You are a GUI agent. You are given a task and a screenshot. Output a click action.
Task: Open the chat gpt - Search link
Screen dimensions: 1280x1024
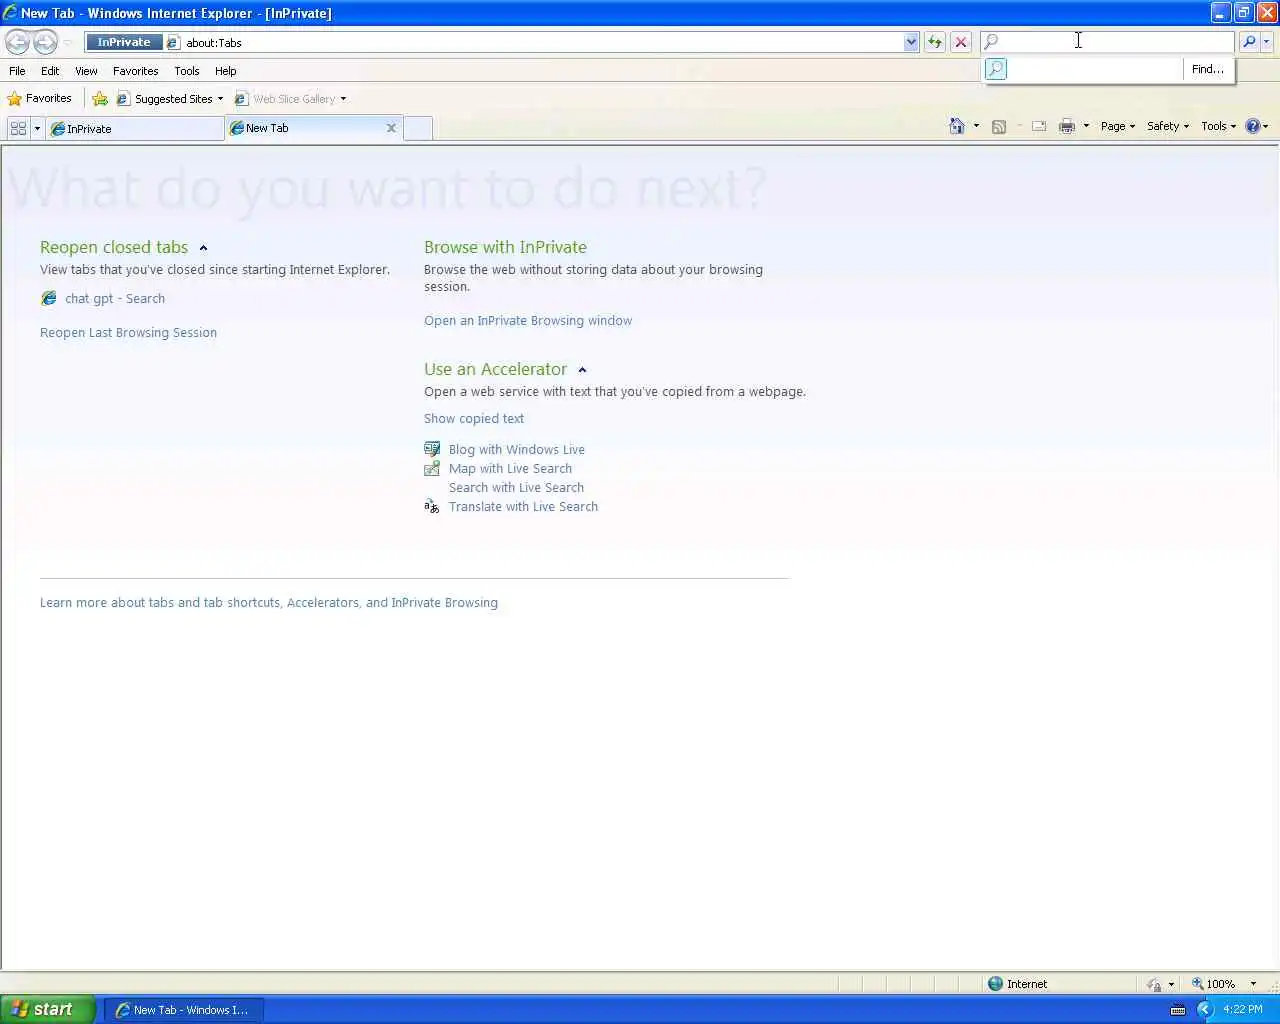click(x=115, y=298)
